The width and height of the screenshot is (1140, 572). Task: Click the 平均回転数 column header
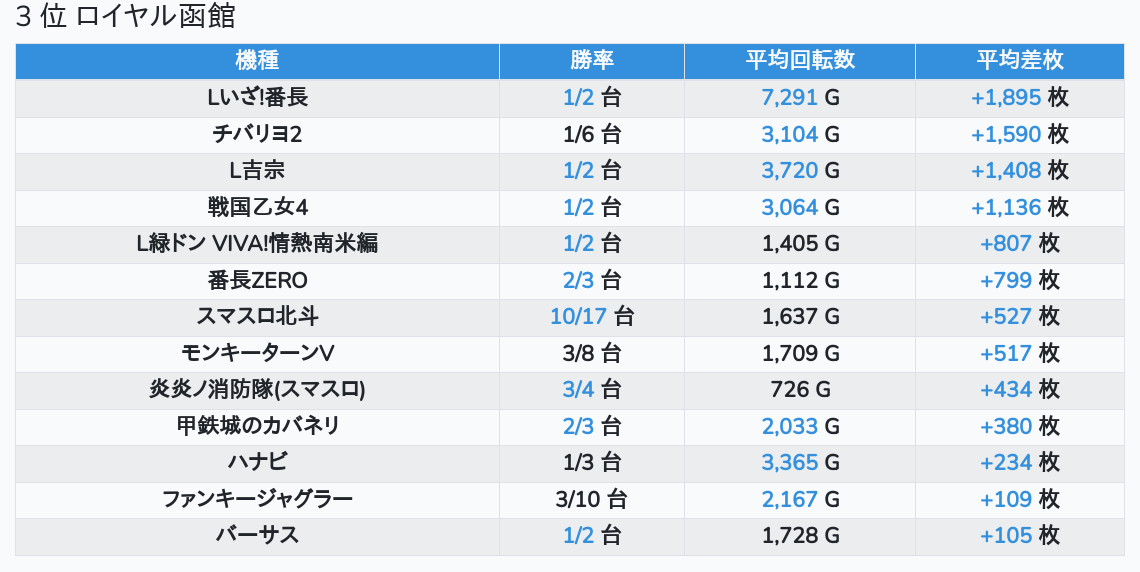(x=800, y=60)
